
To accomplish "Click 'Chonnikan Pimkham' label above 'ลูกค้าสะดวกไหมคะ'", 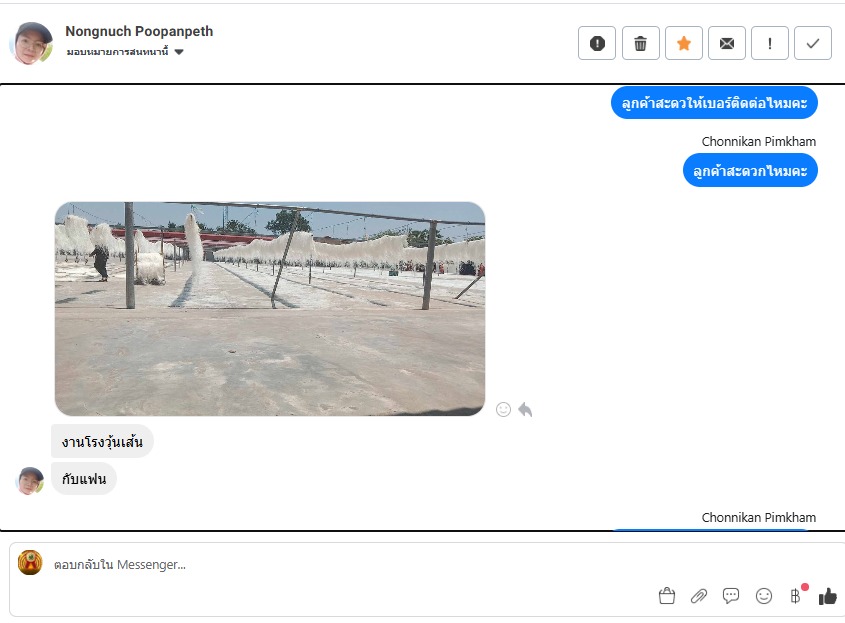I will pos(759,142).
